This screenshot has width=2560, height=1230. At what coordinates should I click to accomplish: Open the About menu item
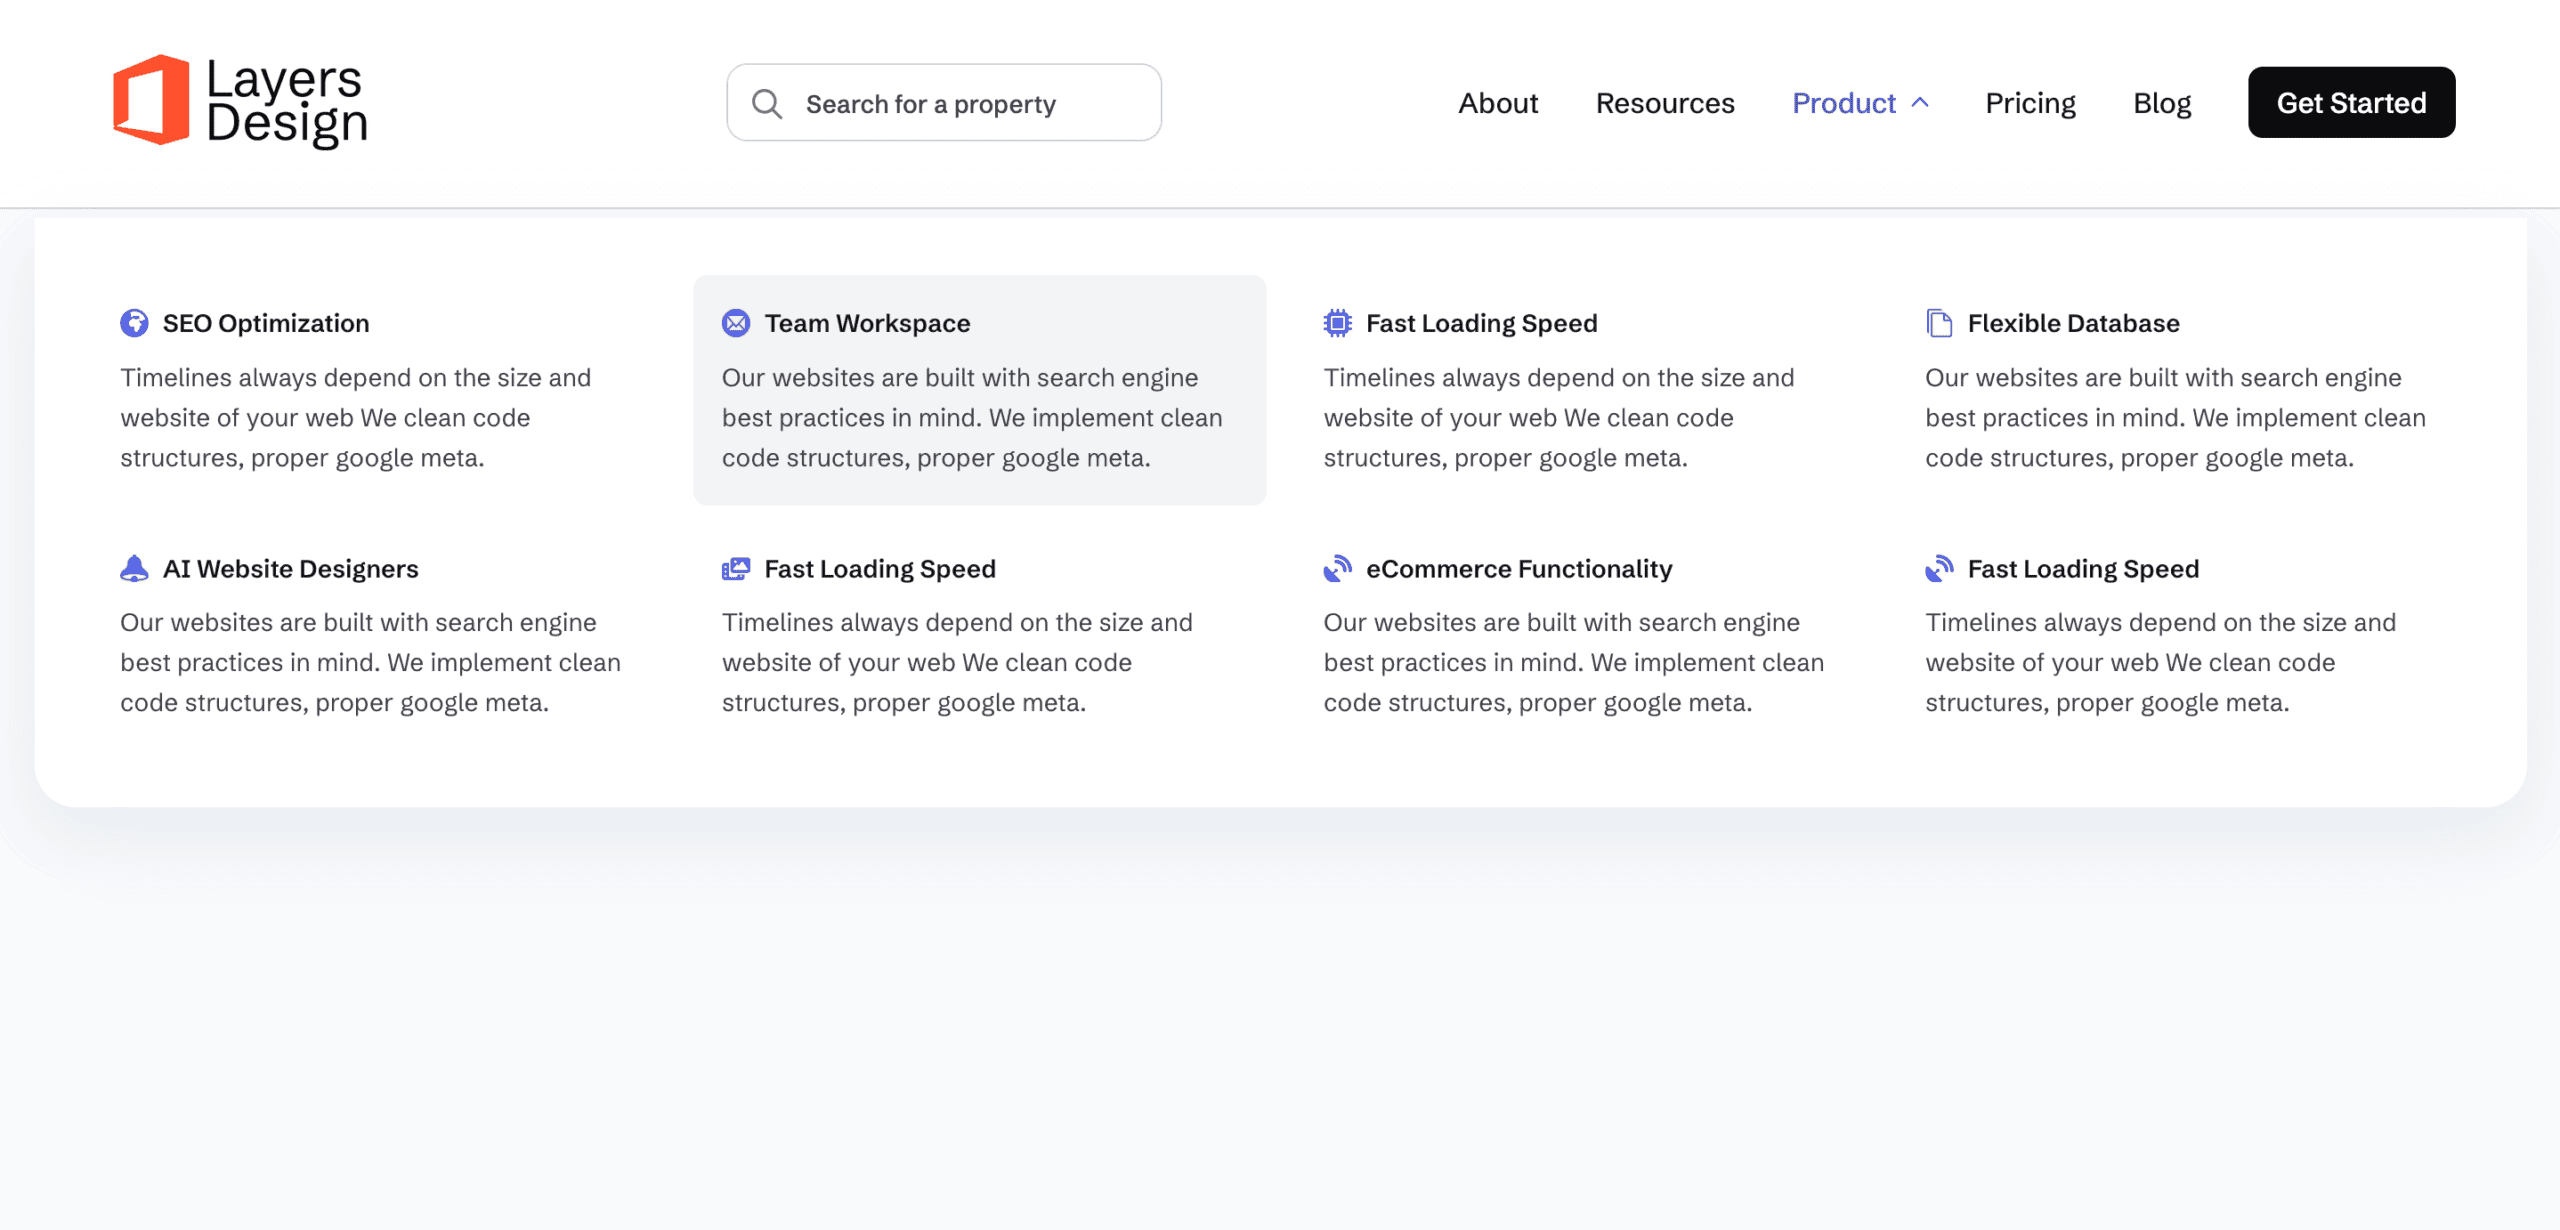(x=1497, y=103)
